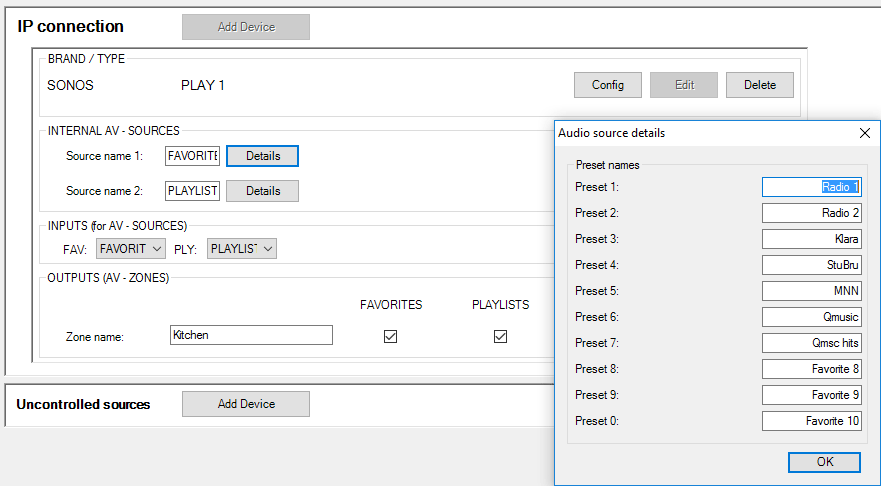
Task: Delete the SONOS PLAY 1 device
Action: click(x=760, y=85)
